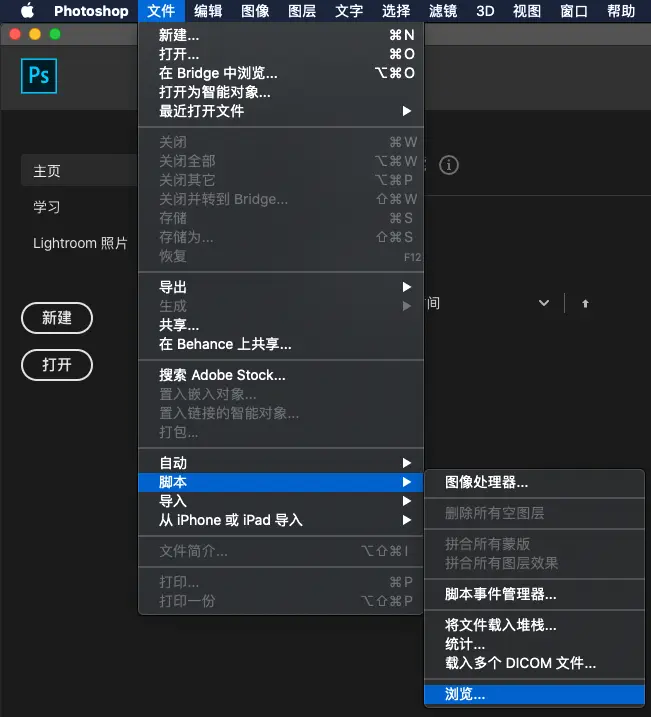Open the 窗口 menu

pyautogui.click(x=574, y=11)
